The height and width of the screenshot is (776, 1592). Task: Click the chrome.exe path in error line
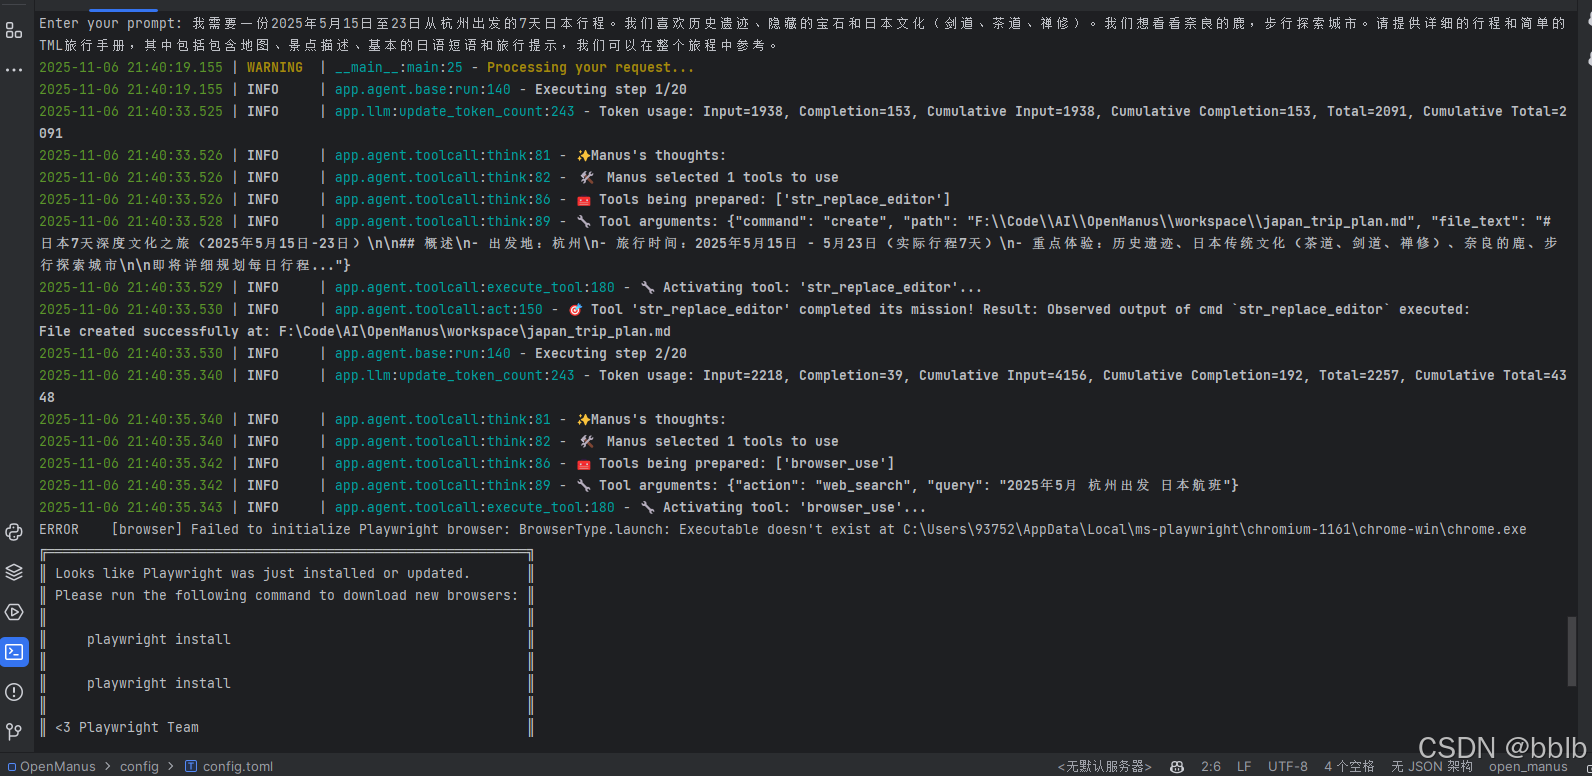pos(1215,529)
